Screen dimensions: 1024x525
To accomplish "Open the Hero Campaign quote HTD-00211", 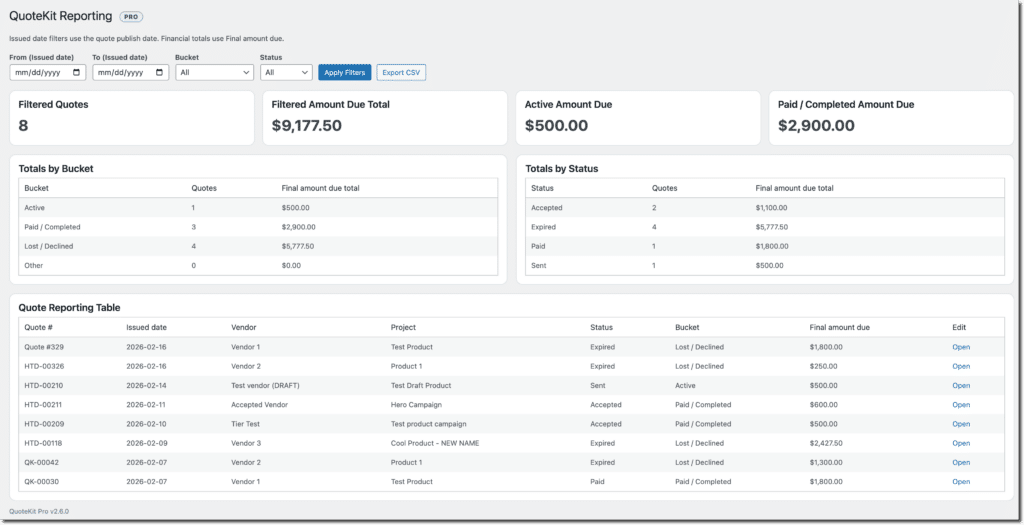I will 960,405.
